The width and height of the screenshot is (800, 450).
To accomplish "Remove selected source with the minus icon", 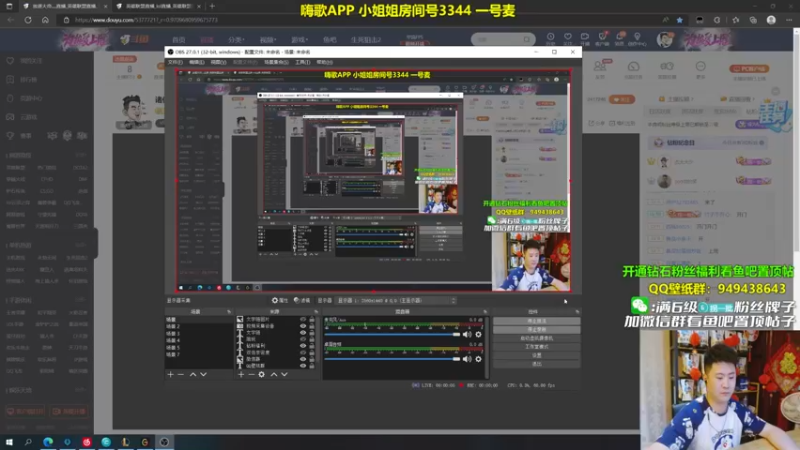I will pos(251,374).
